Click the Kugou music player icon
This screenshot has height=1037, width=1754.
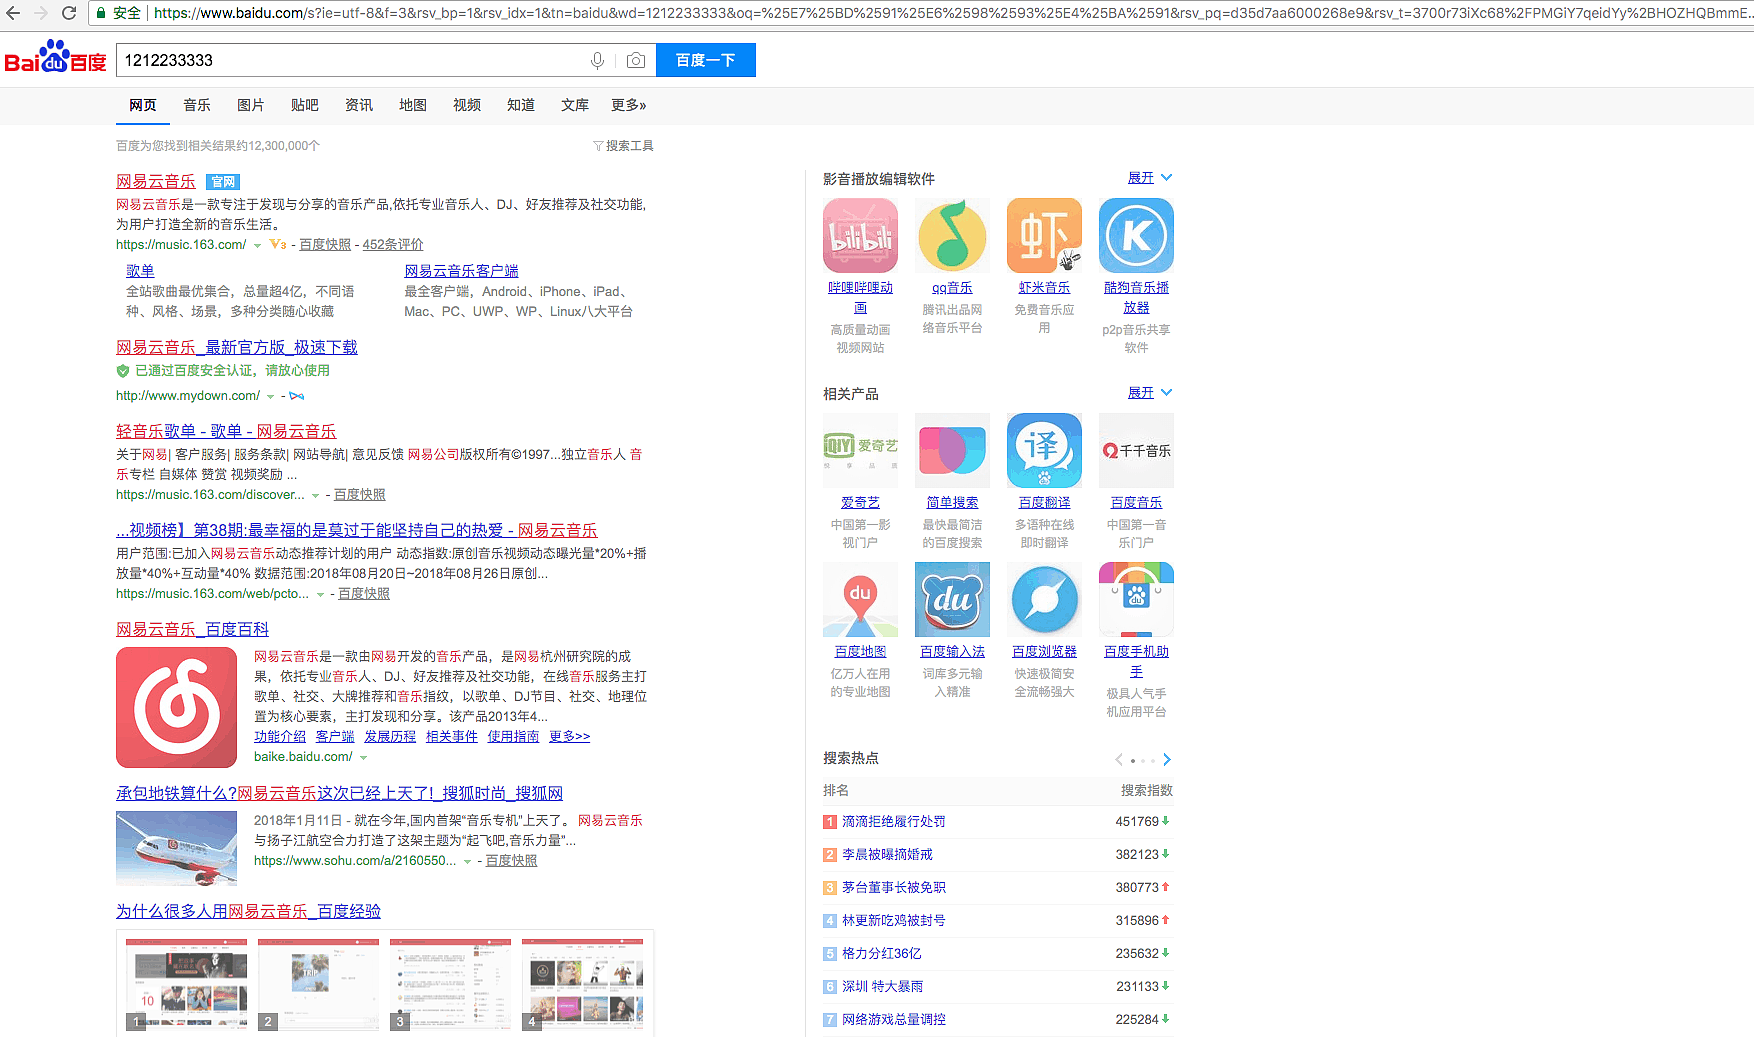(1136, 236)
